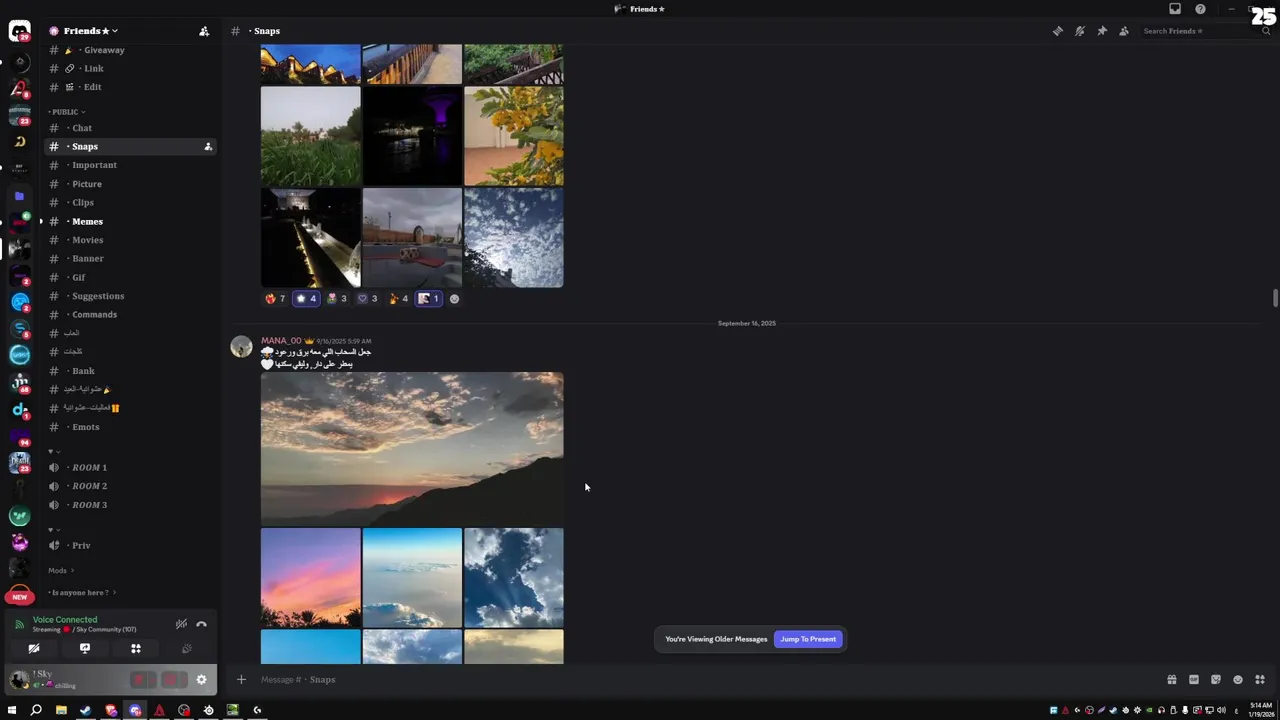Open the sticker picker icon
The image size is (1280, 720).
pyautogui.click(x=1216, y=680)
